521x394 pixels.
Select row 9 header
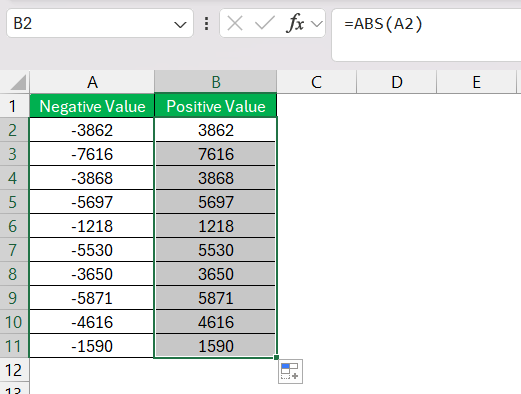pos(14,298)
